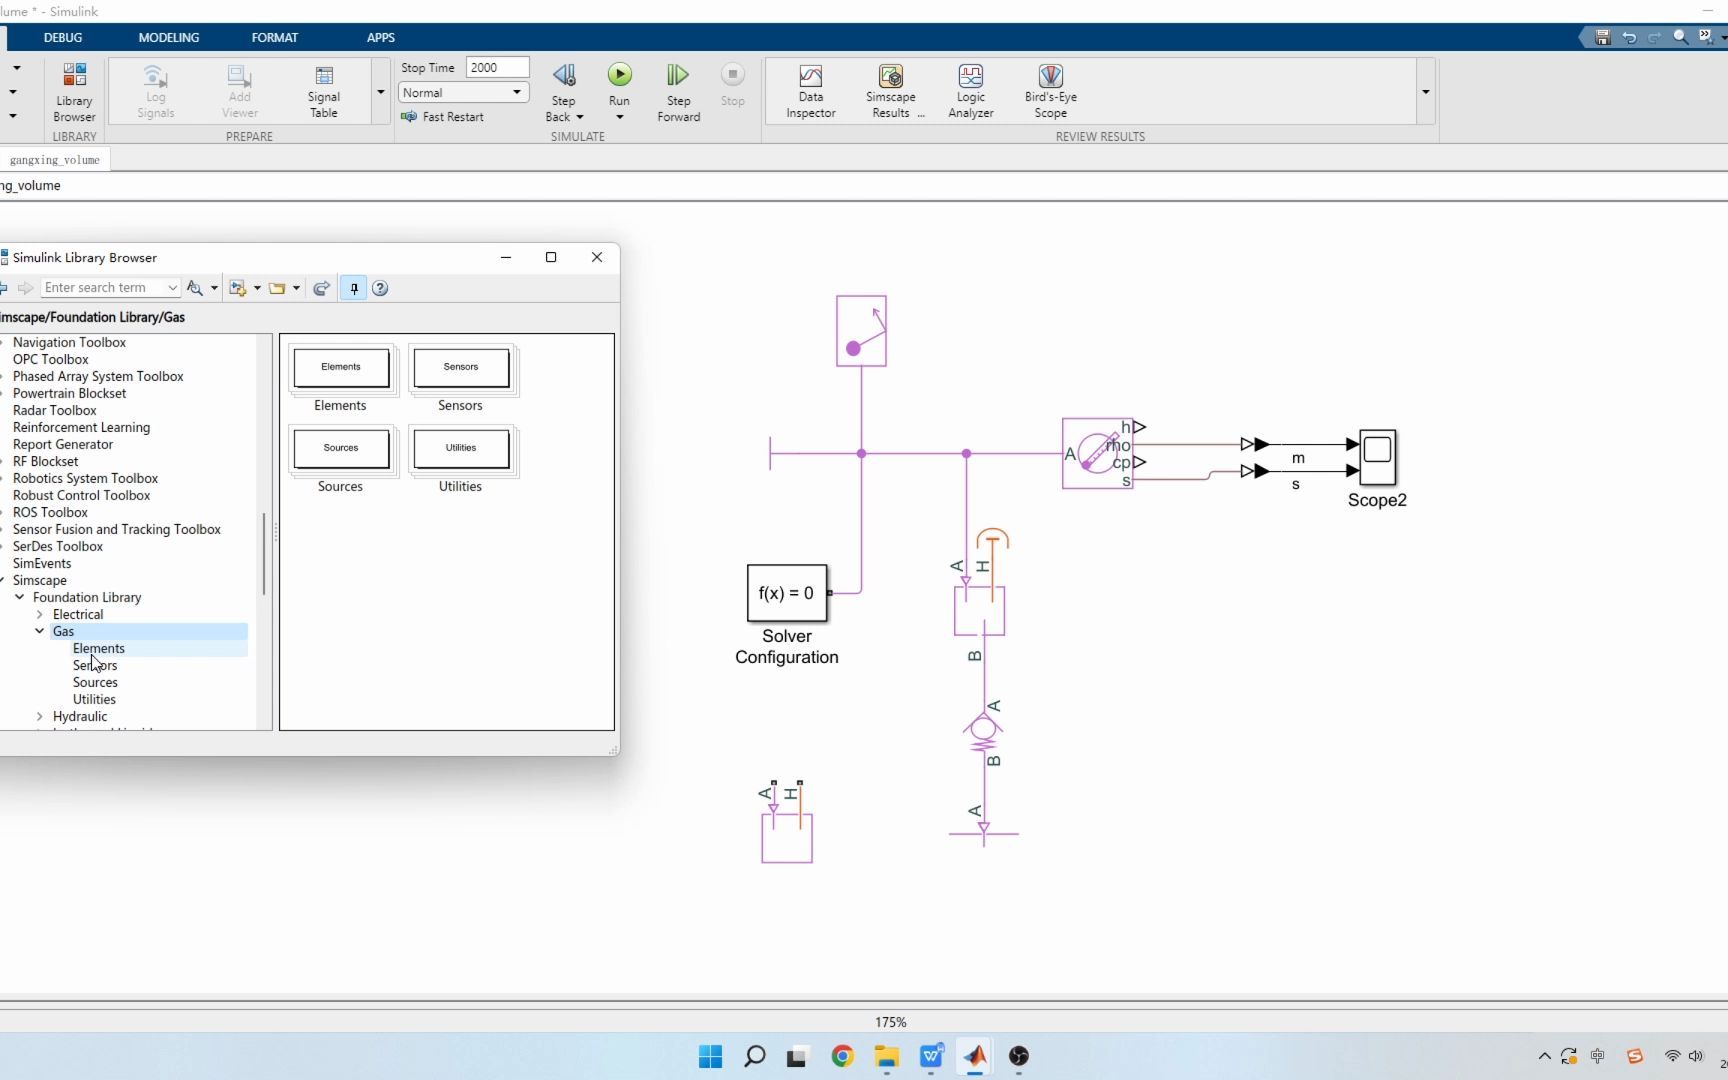Image resolution: width=1728 pixels, height=1080 pixels.
Task: Open Library Browser help icon
Action: (x=380, y=288)
